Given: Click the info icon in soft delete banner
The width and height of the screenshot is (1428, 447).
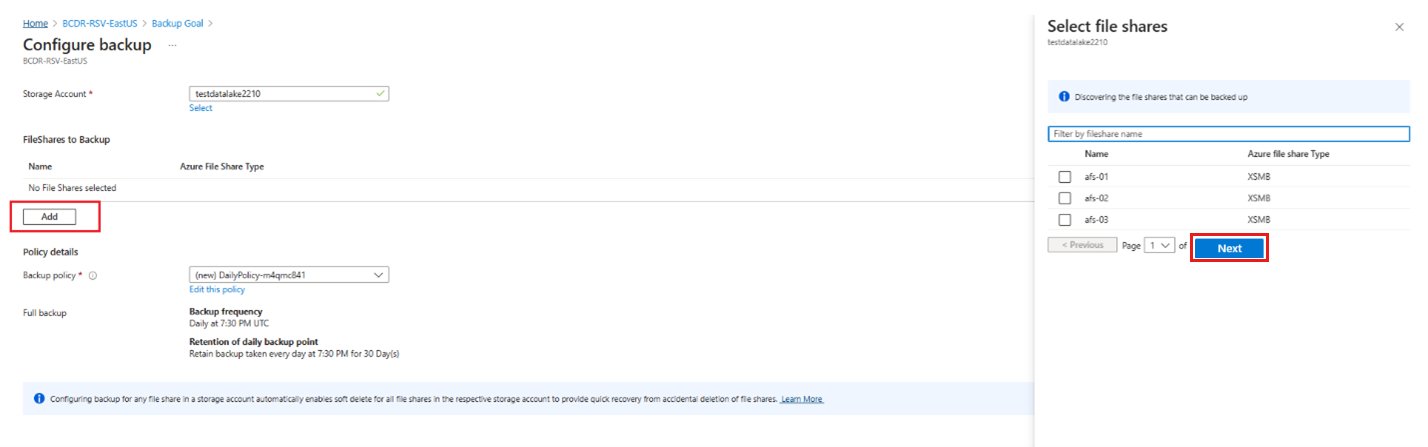Looking at the screenshot, I should pyautogui.click(x=39, y=398).
